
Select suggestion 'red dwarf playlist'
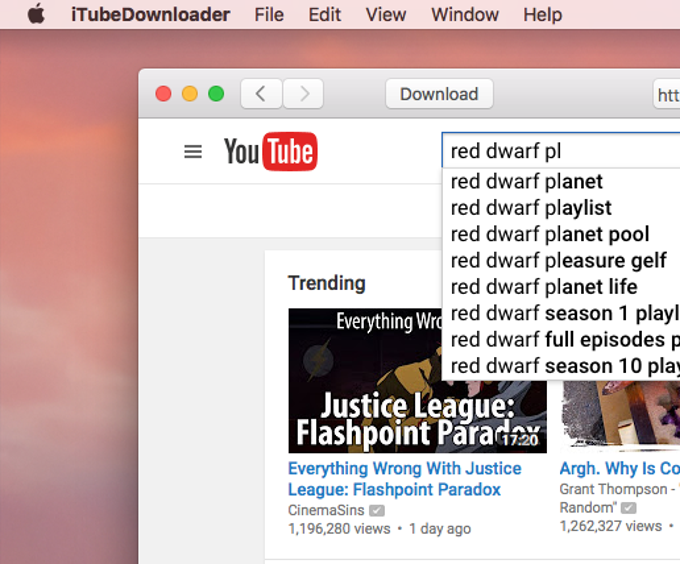tap(561, 208)
